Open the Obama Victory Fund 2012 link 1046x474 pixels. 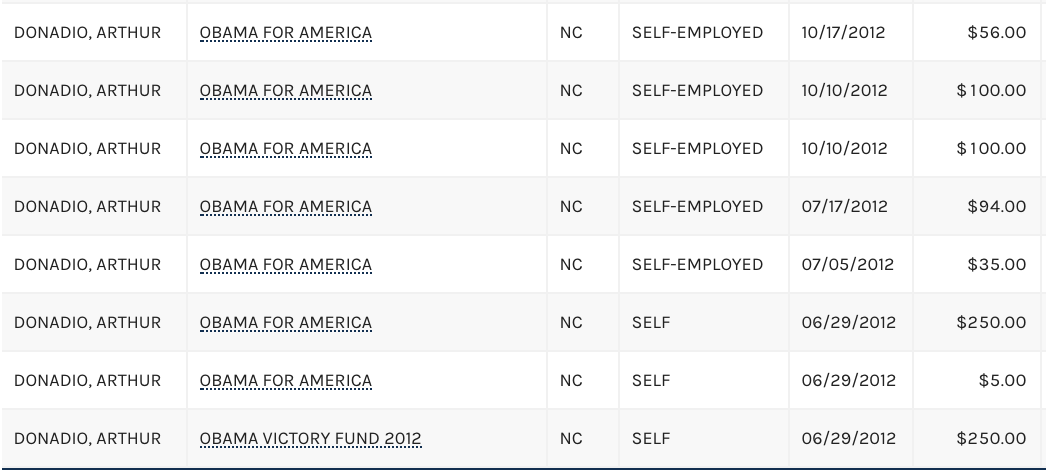coord(310,439)
